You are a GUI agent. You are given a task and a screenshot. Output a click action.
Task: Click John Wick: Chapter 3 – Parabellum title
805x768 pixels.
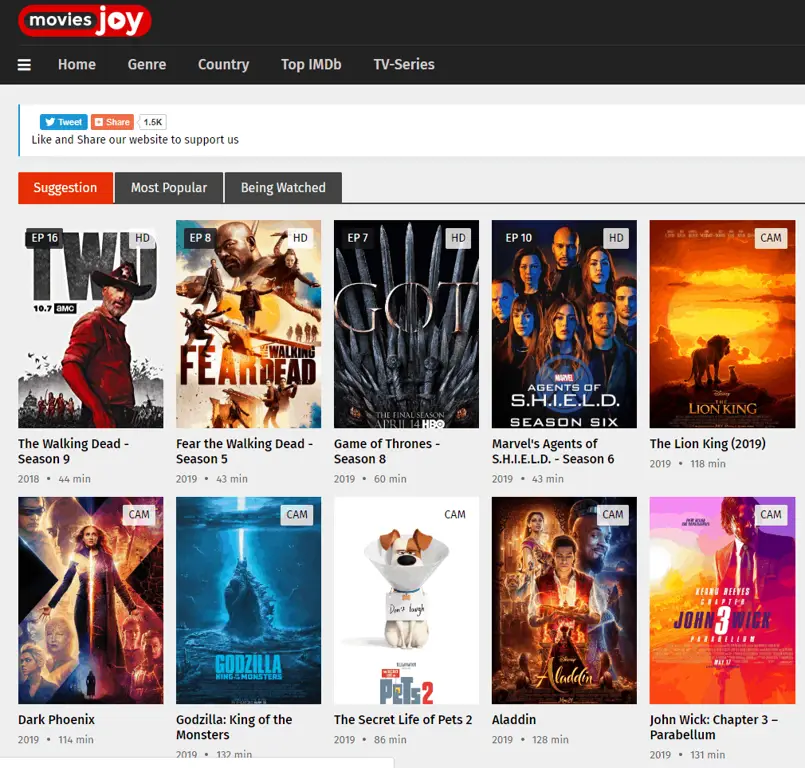point(714,727)
